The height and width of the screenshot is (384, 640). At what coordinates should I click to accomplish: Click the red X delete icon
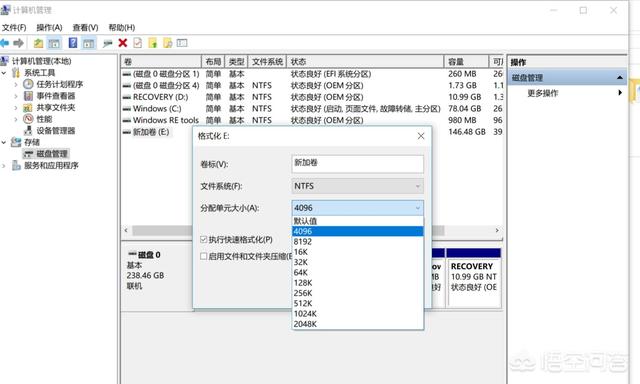[x=122, y=43]
